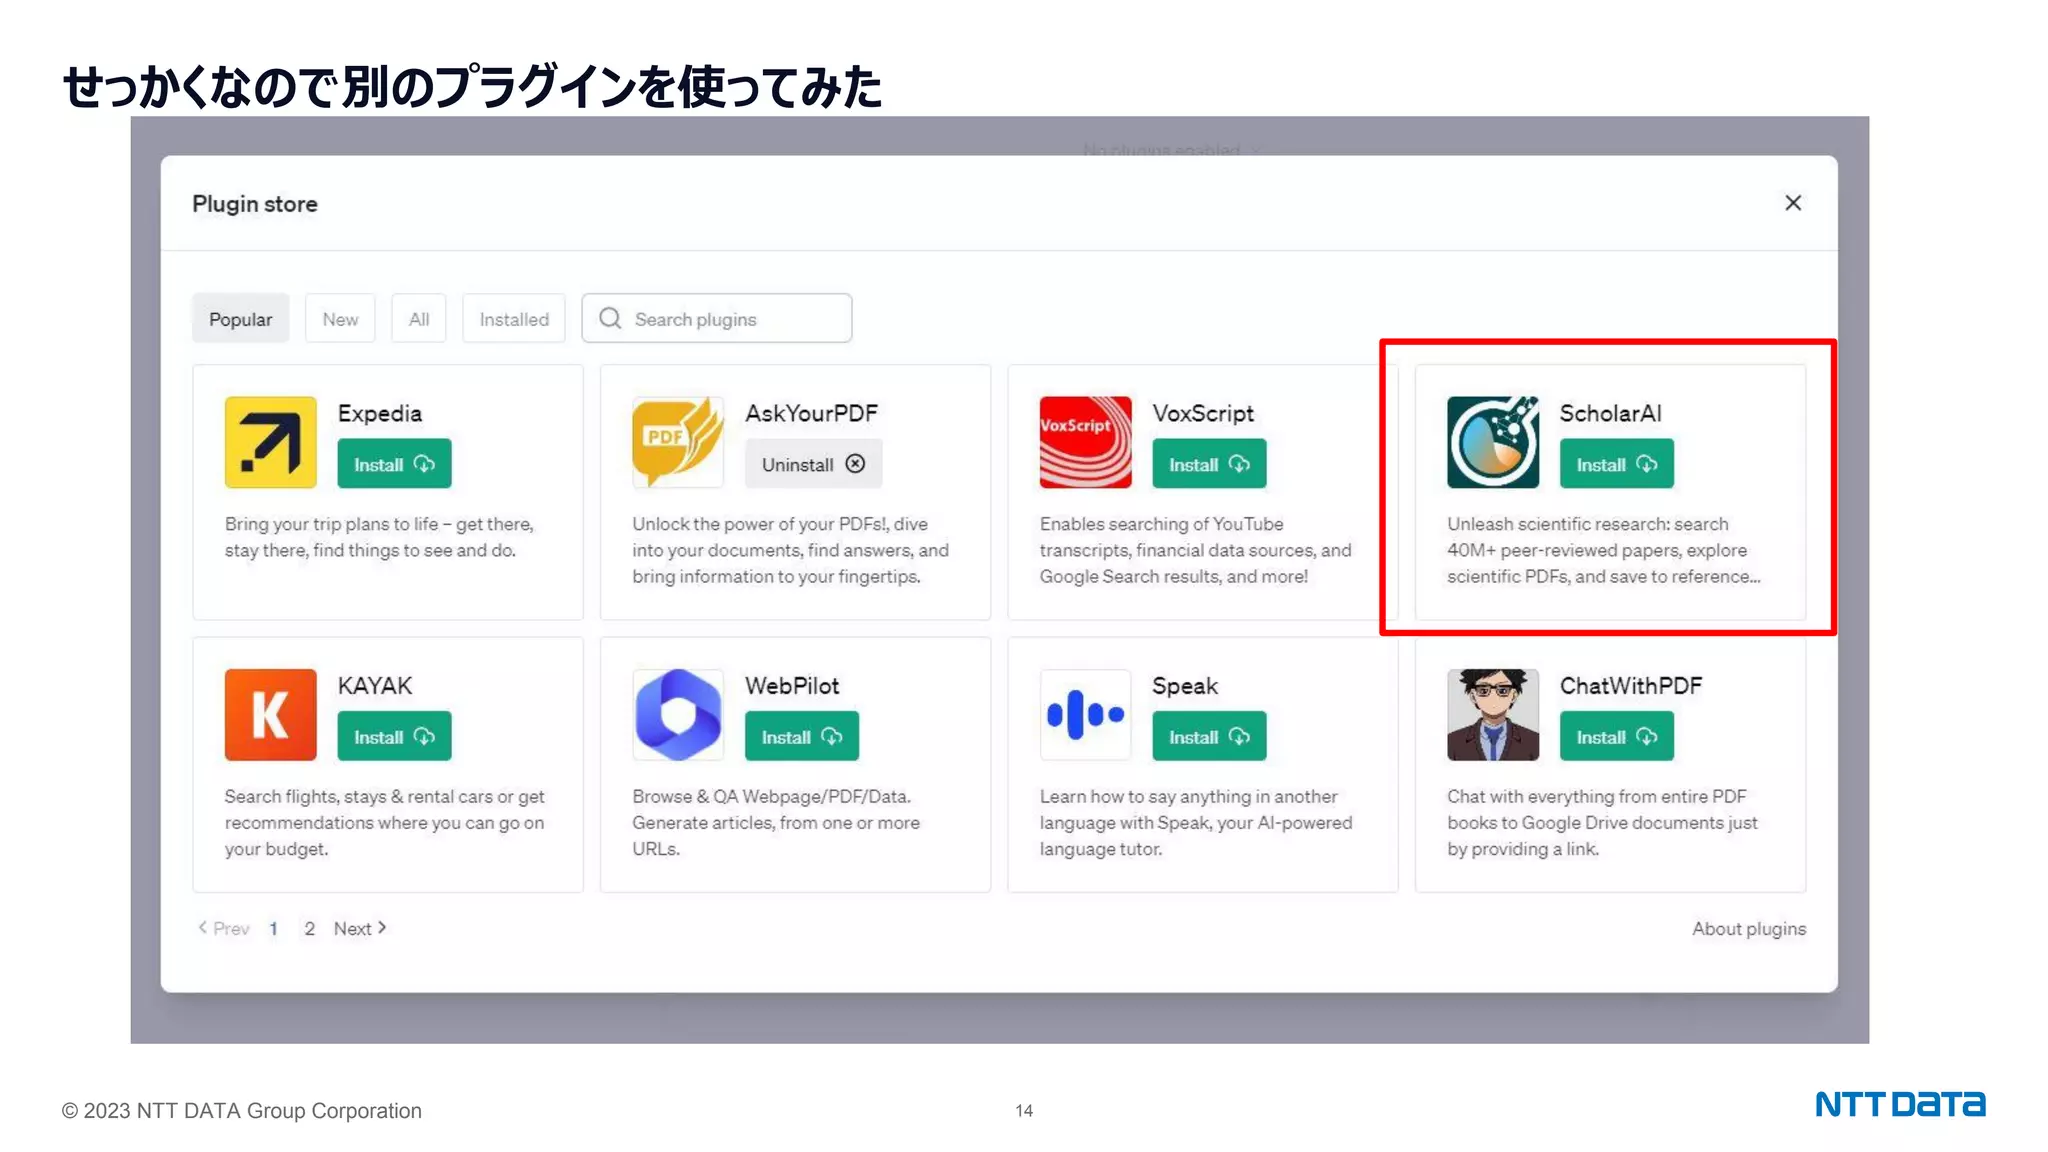This screenshot has width=2048, height=1152.
Task: Click the Speak plugin title
Action: (x=1185, y=686)
